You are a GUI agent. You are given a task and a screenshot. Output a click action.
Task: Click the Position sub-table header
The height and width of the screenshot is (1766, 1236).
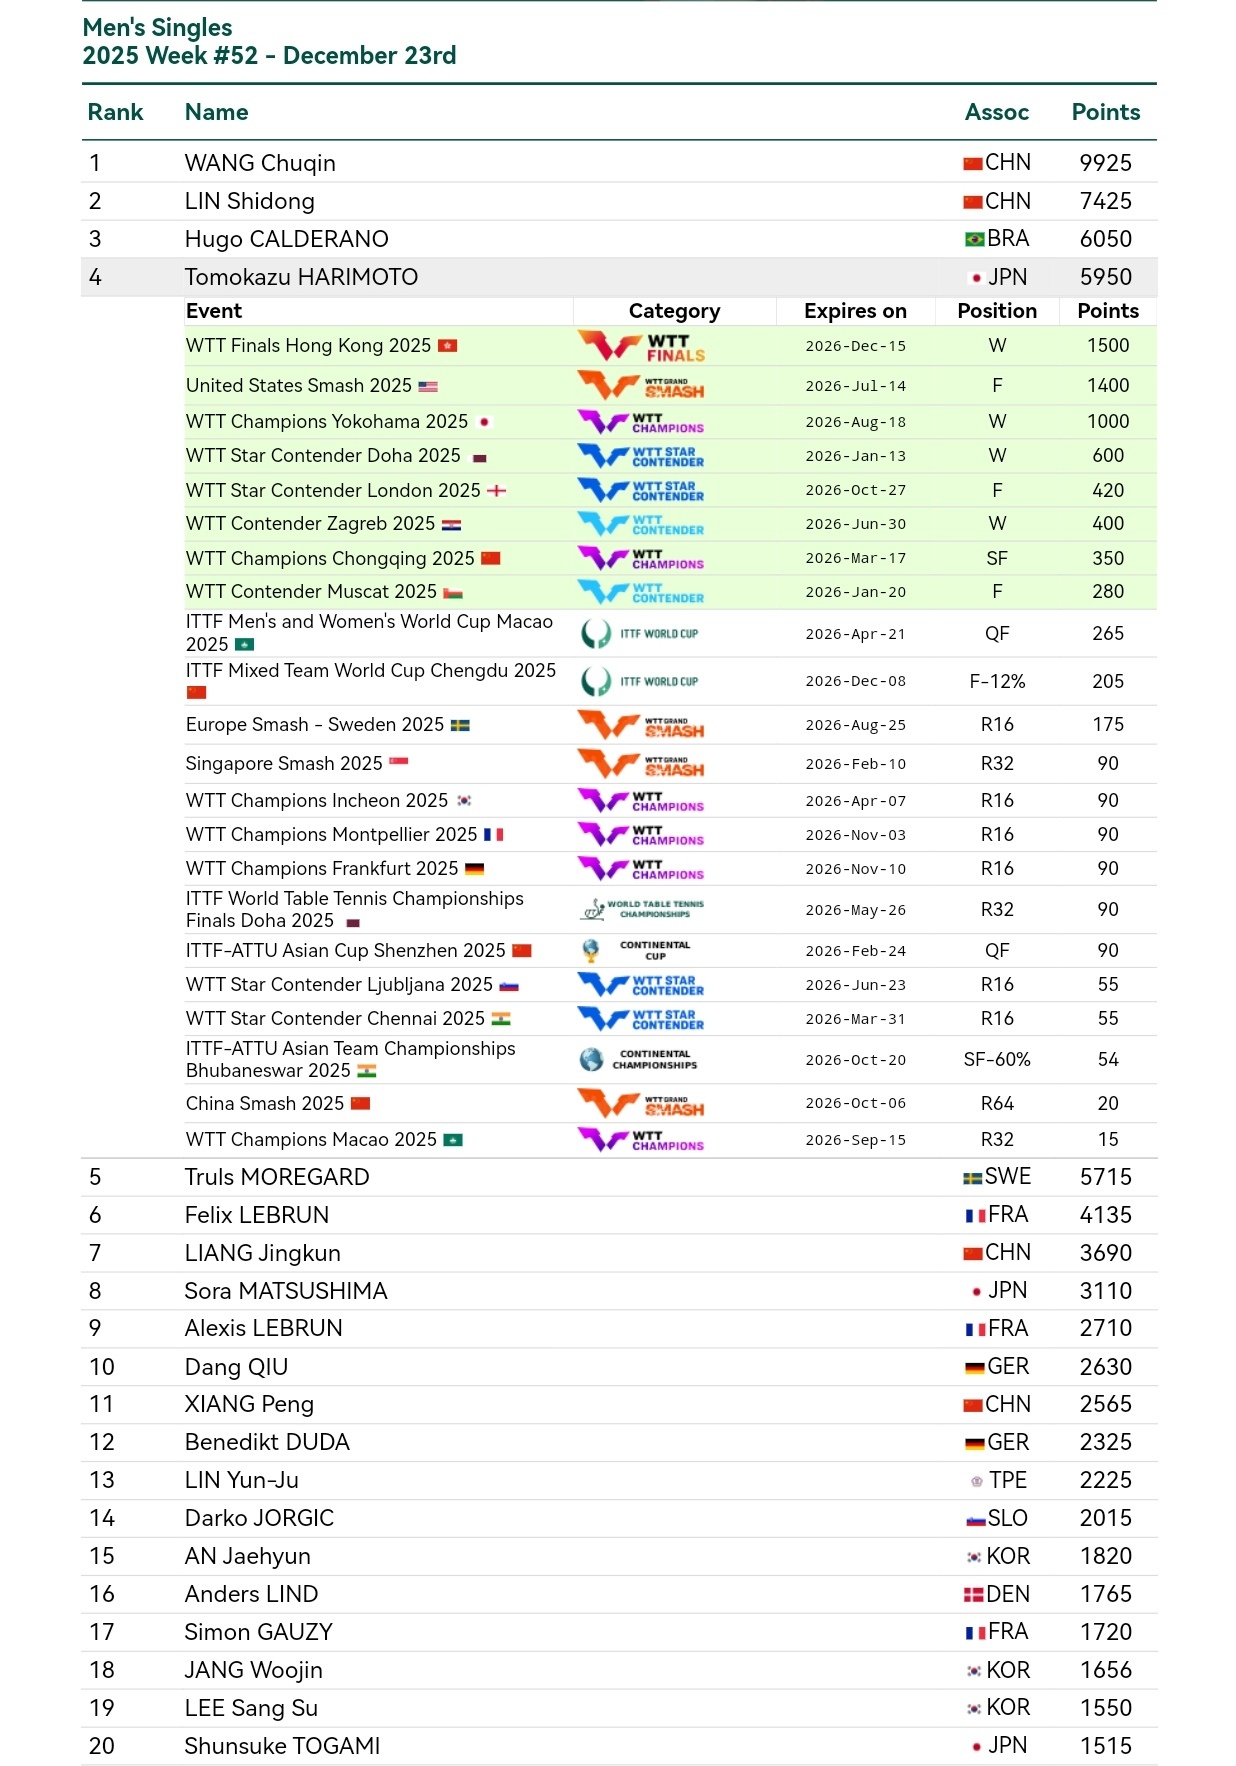(x=997, y=311)
